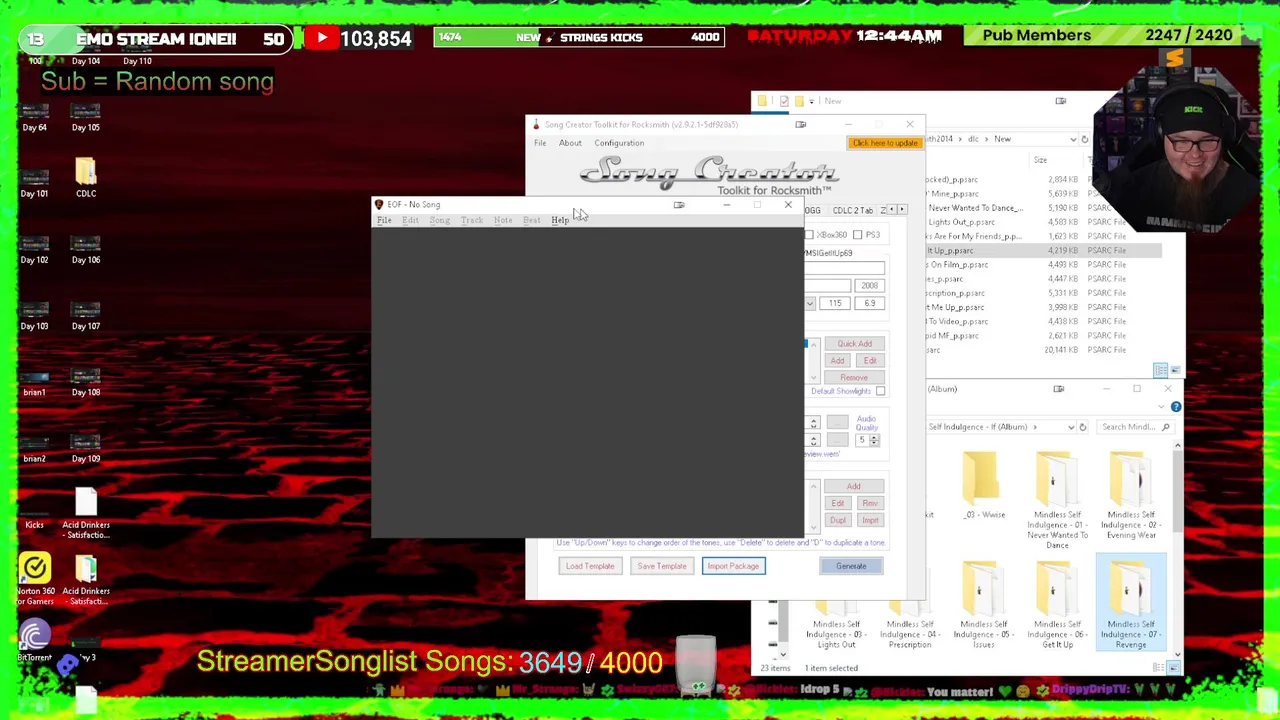Tick the XBox360 platform checkbox
Image resolution: width=1280 pixels, height=720 pixels.
tap(810, 235)
